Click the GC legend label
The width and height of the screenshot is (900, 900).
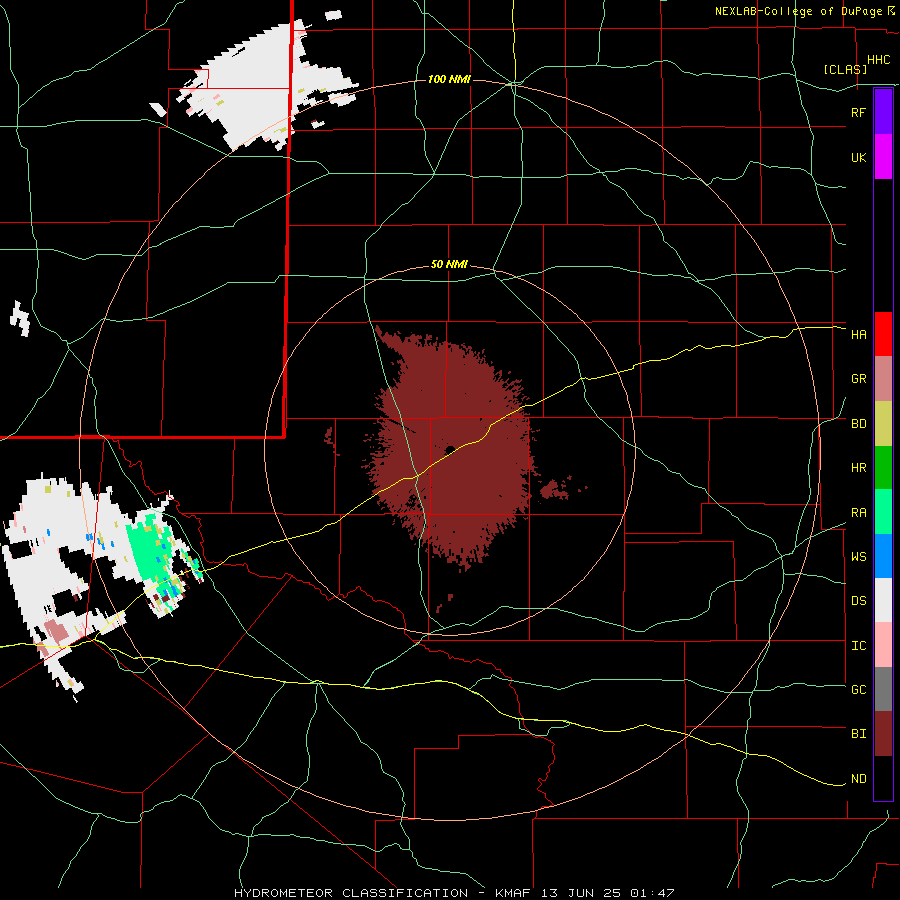point(858,690)
